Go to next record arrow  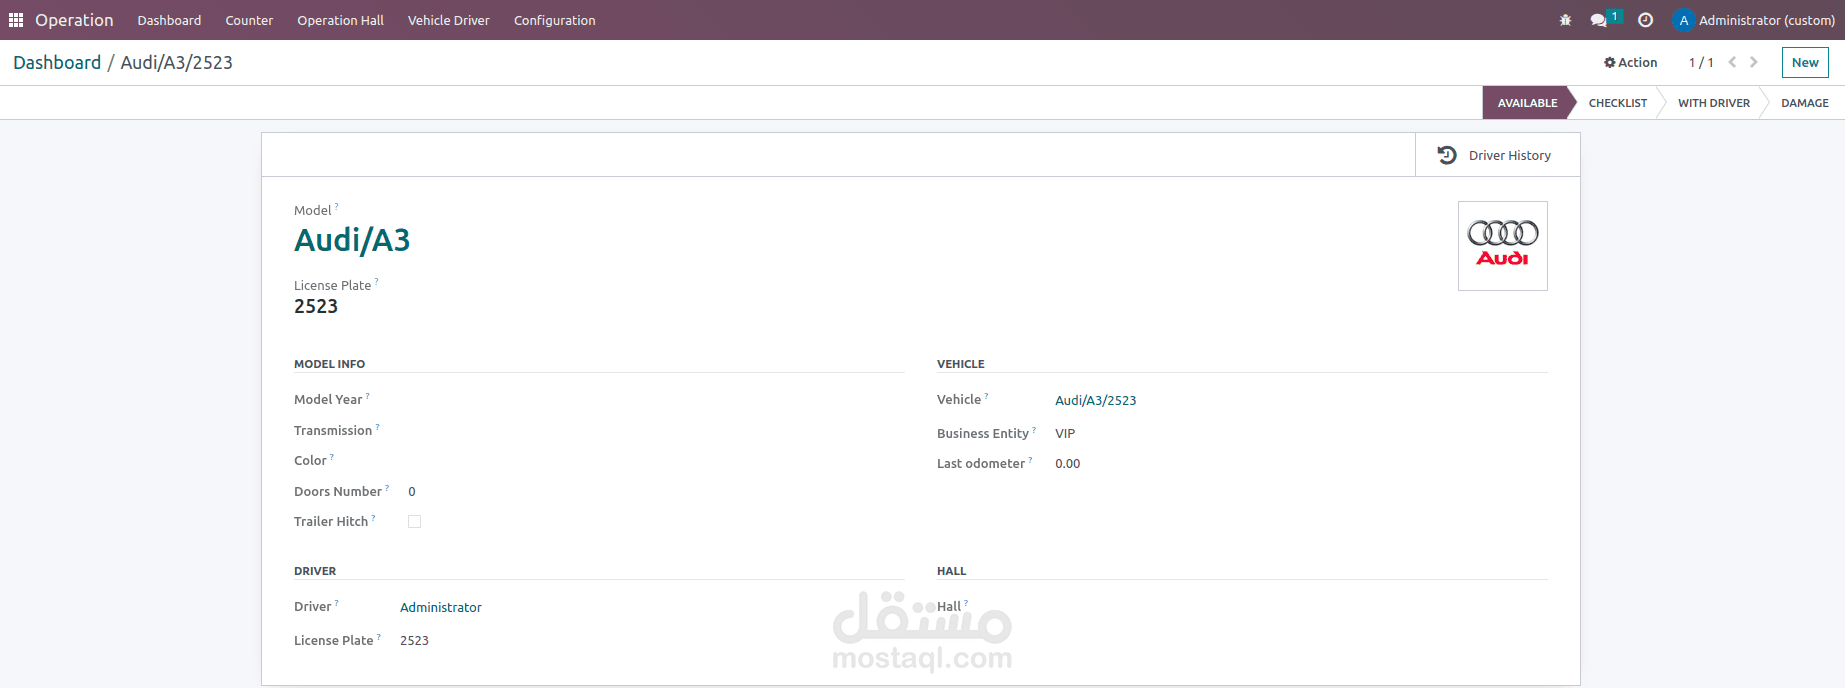click(x=1754, y=62)
